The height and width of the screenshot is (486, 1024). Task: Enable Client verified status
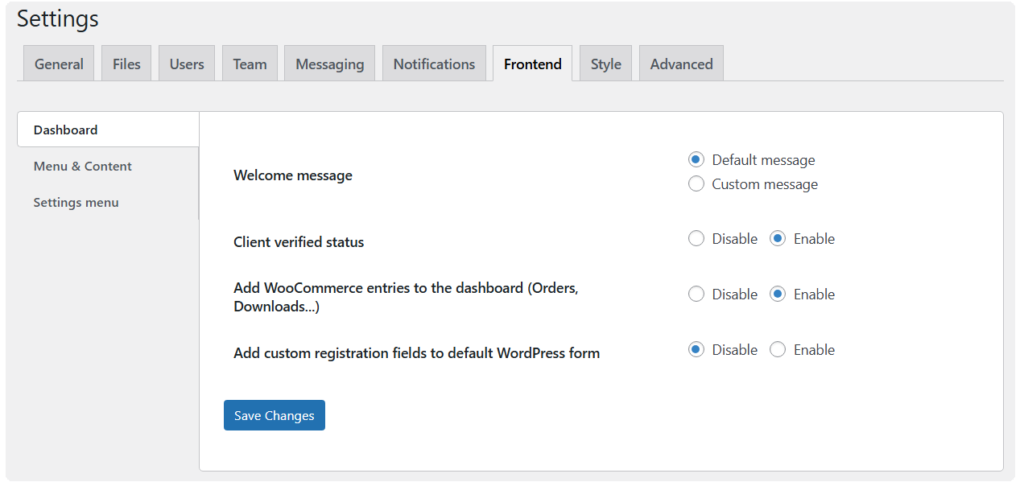778,239
